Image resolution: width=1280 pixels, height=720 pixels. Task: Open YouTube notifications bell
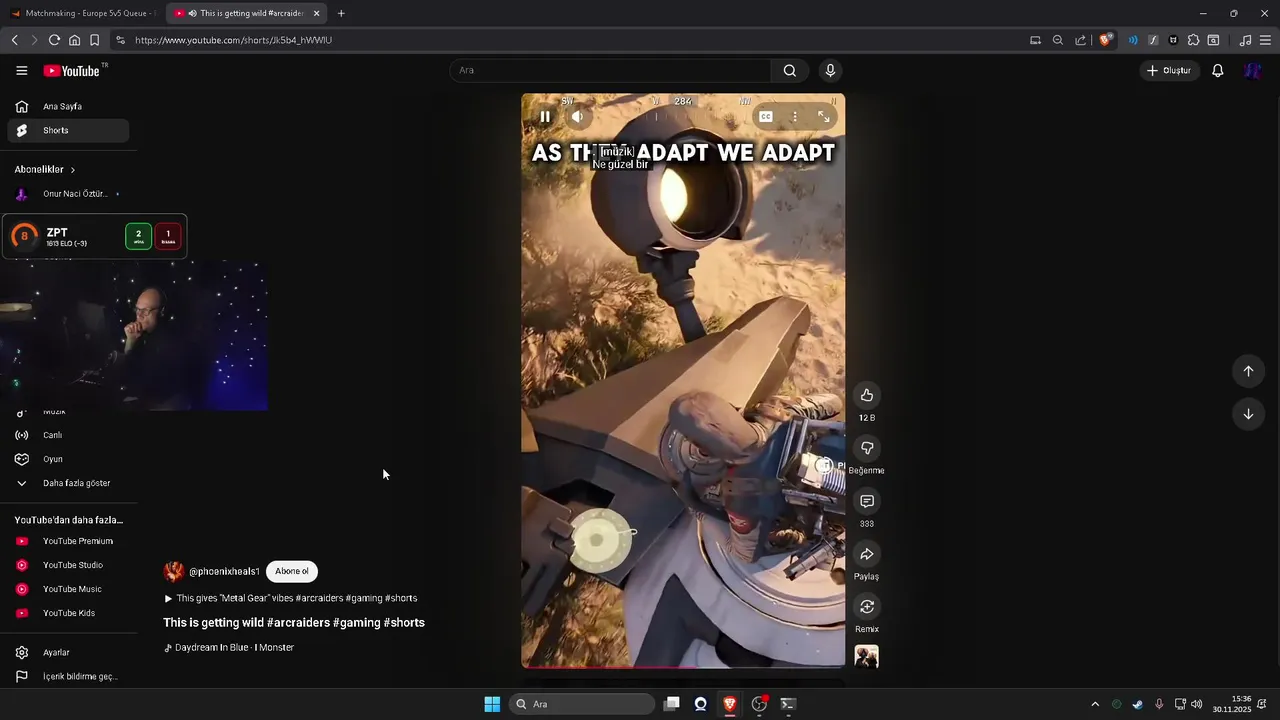1217,70
